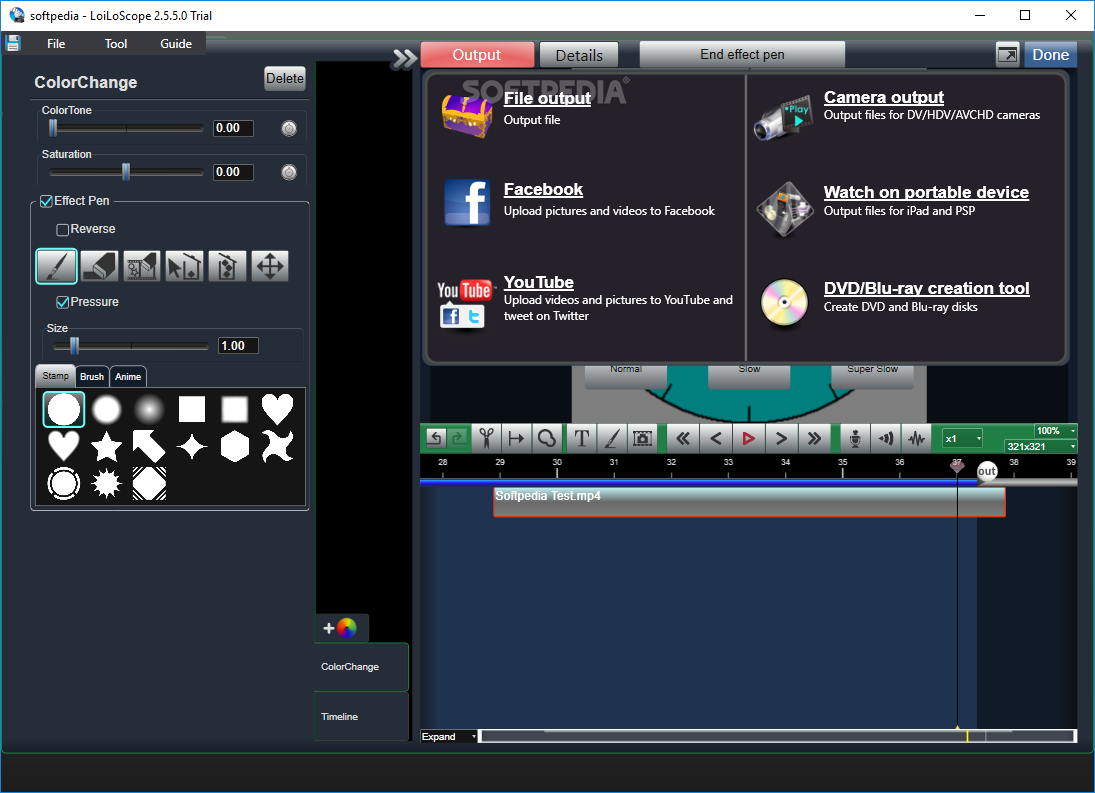Viewport: 1095px width, 793px height.
Task: Open Watch on portable device link
Action: (x=926, y=192)
